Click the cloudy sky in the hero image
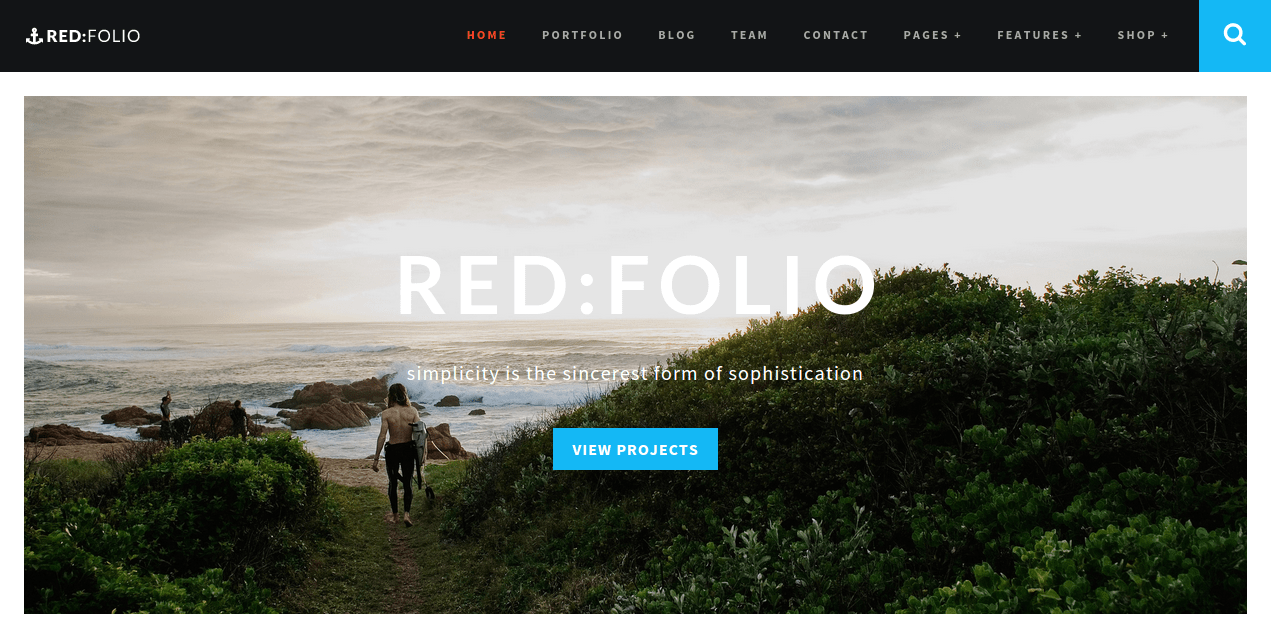 tap(600, 170)
